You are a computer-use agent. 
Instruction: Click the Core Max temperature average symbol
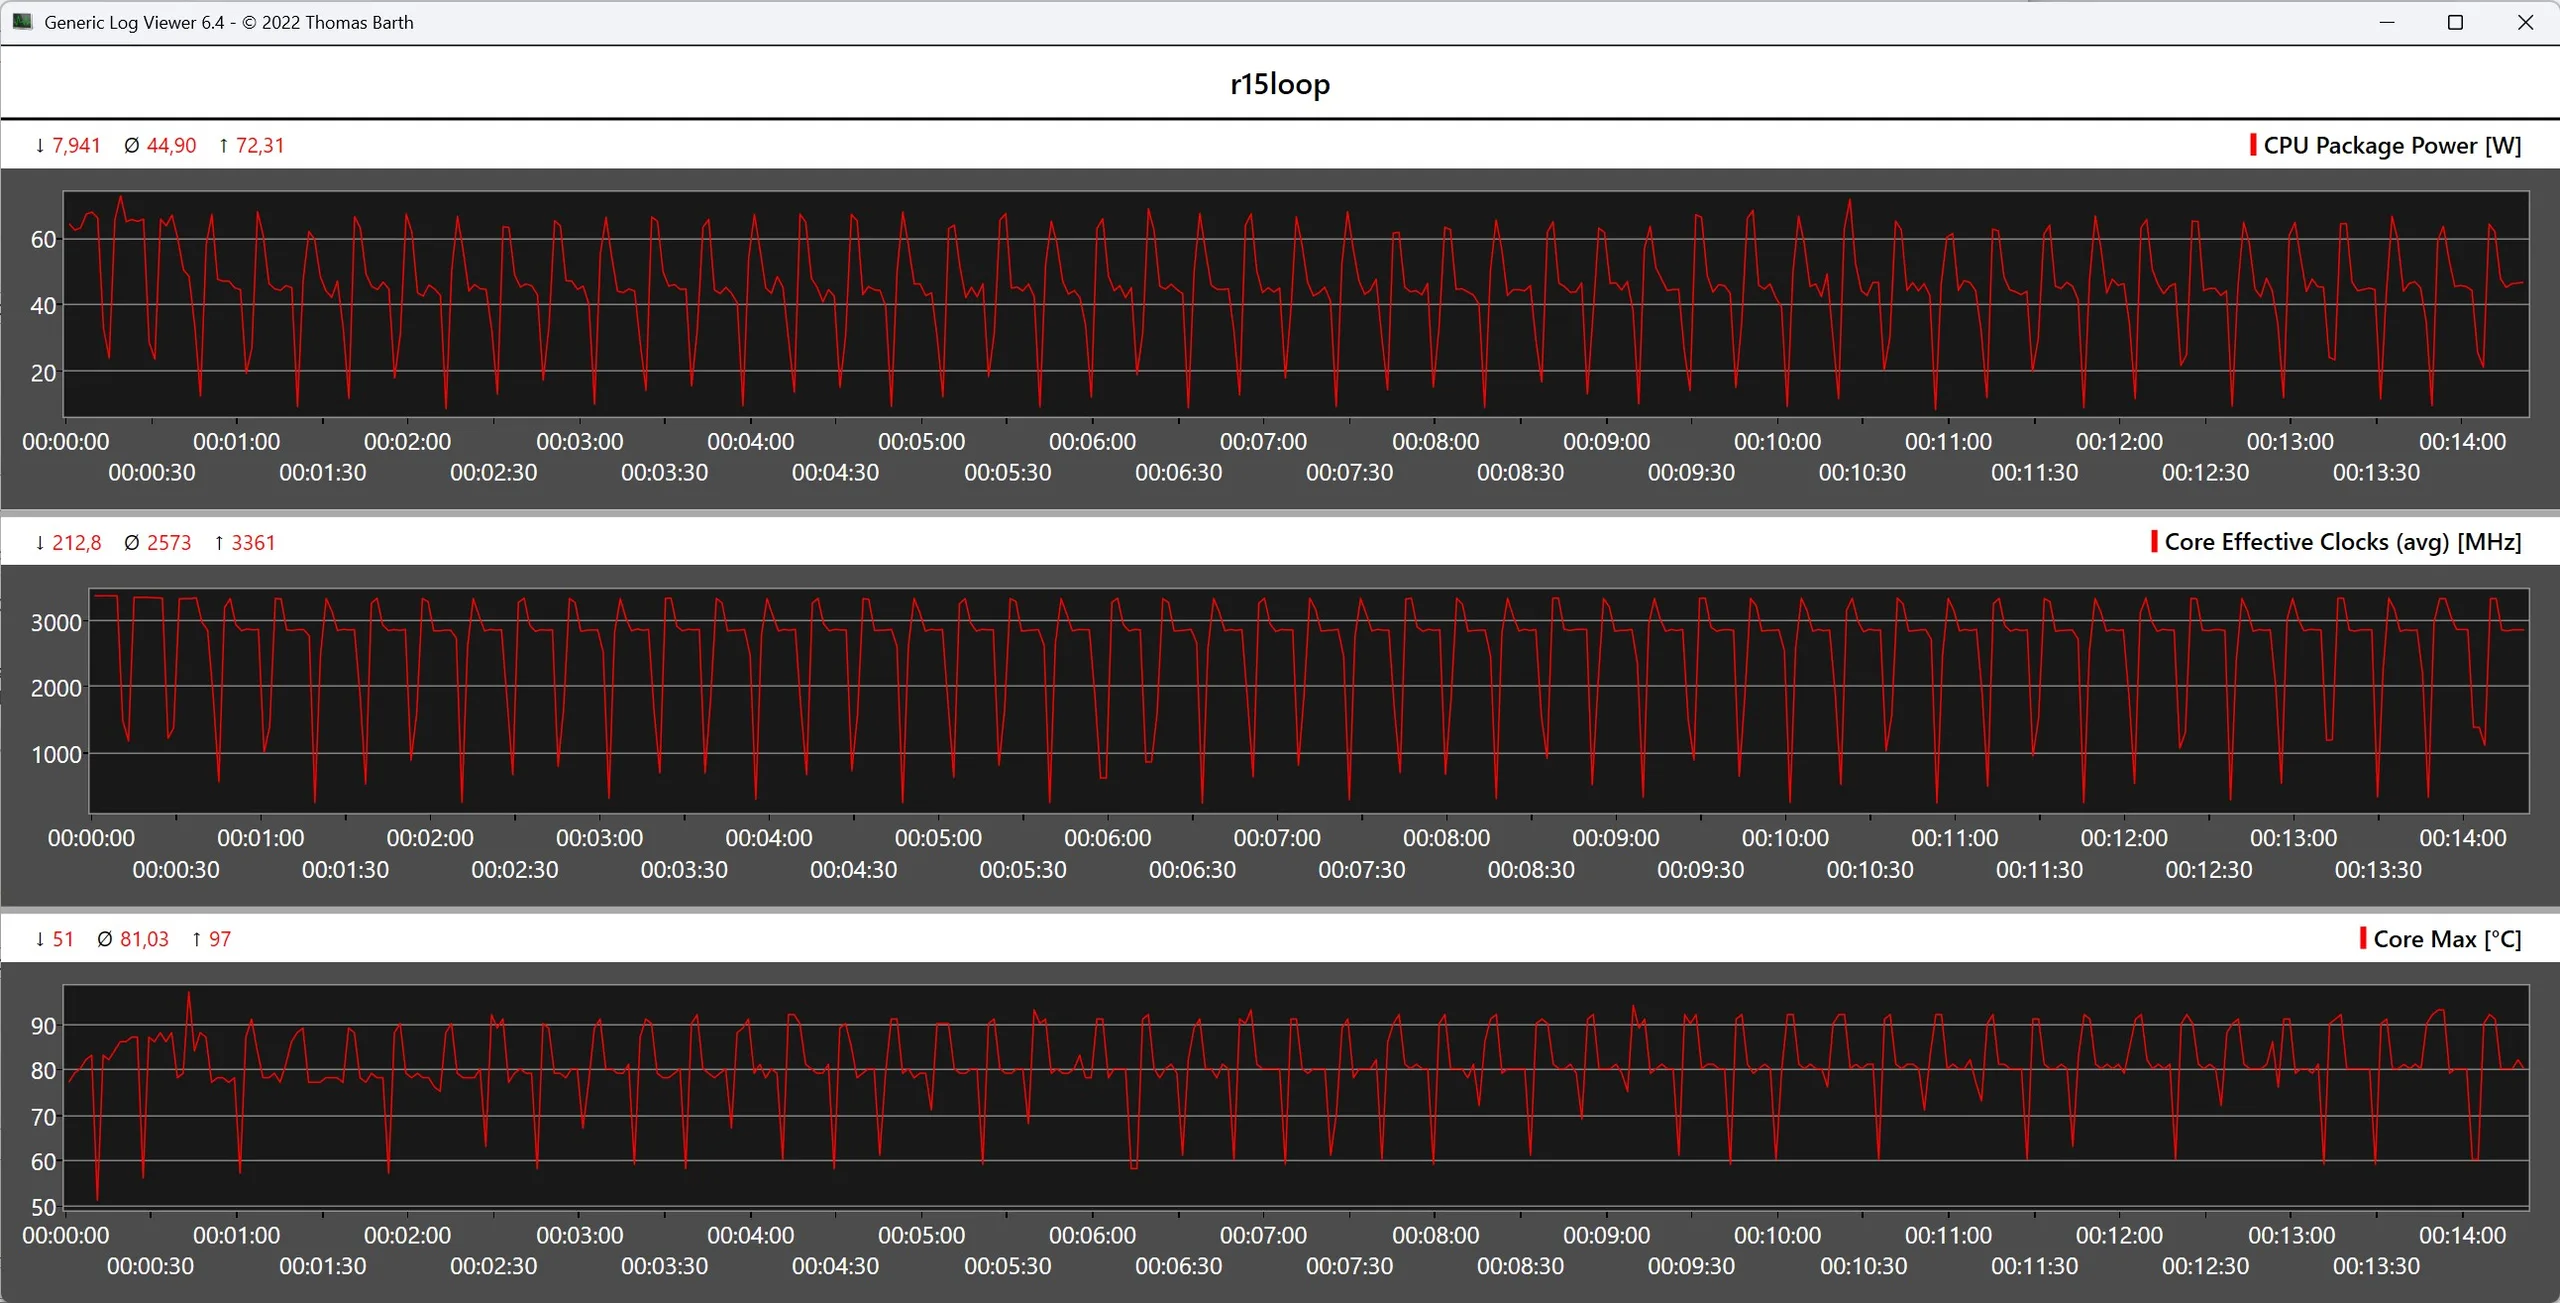click(x=104, y=939)
